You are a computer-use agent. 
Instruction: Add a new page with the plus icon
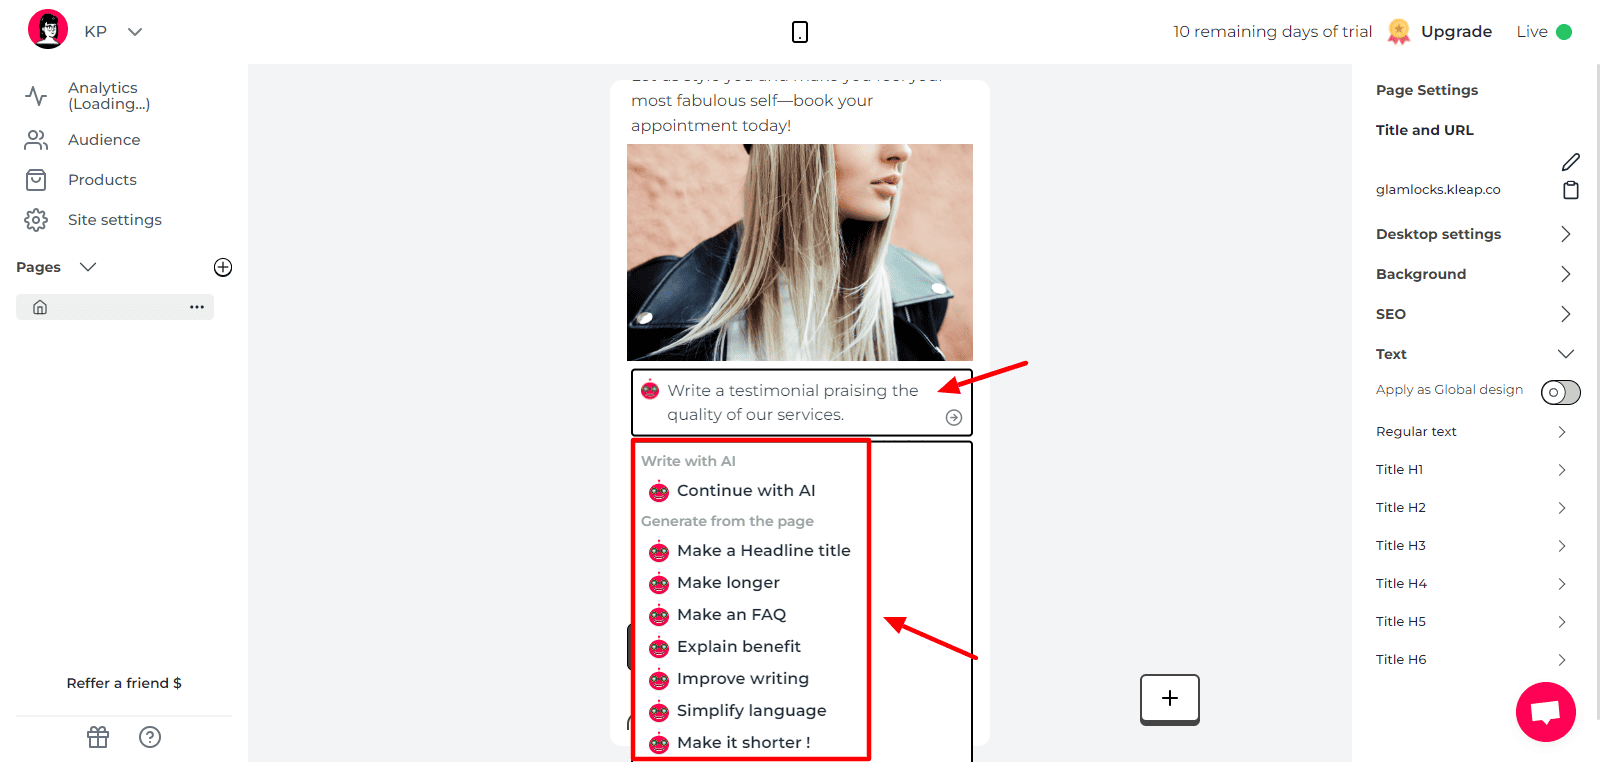223,267
